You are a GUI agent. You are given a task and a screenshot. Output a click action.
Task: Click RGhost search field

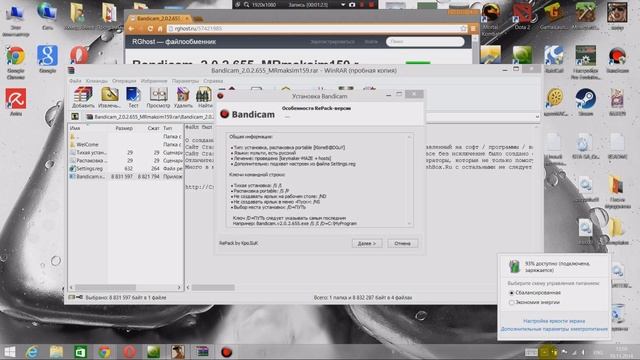pos(425,42)
